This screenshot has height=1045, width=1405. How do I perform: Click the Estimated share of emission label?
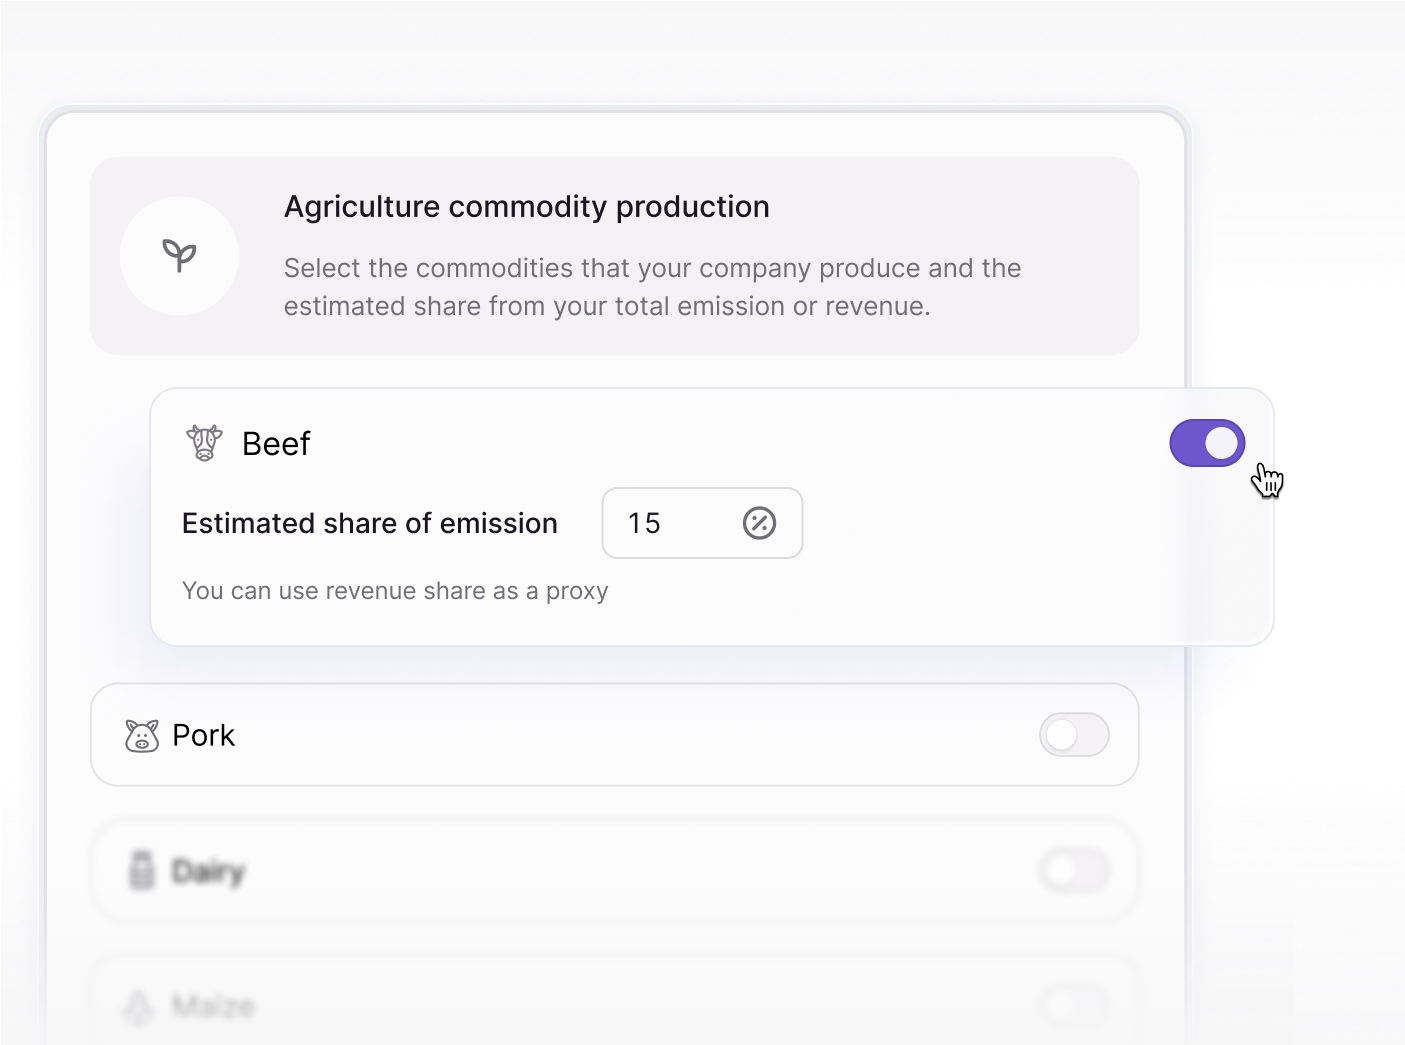(x=370, y=523)
